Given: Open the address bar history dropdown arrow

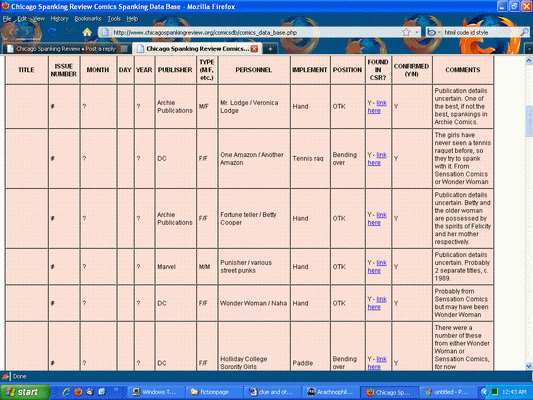Looking at the screenshot, I should click(x=417, y=32).
